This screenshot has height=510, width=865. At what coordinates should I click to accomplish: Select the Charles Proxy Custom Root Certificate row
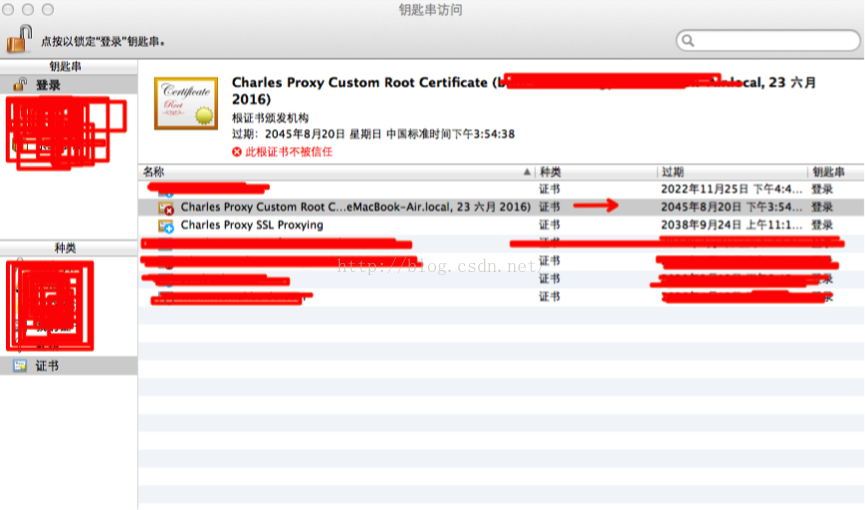pyautogui.click(x=501, y=207)
